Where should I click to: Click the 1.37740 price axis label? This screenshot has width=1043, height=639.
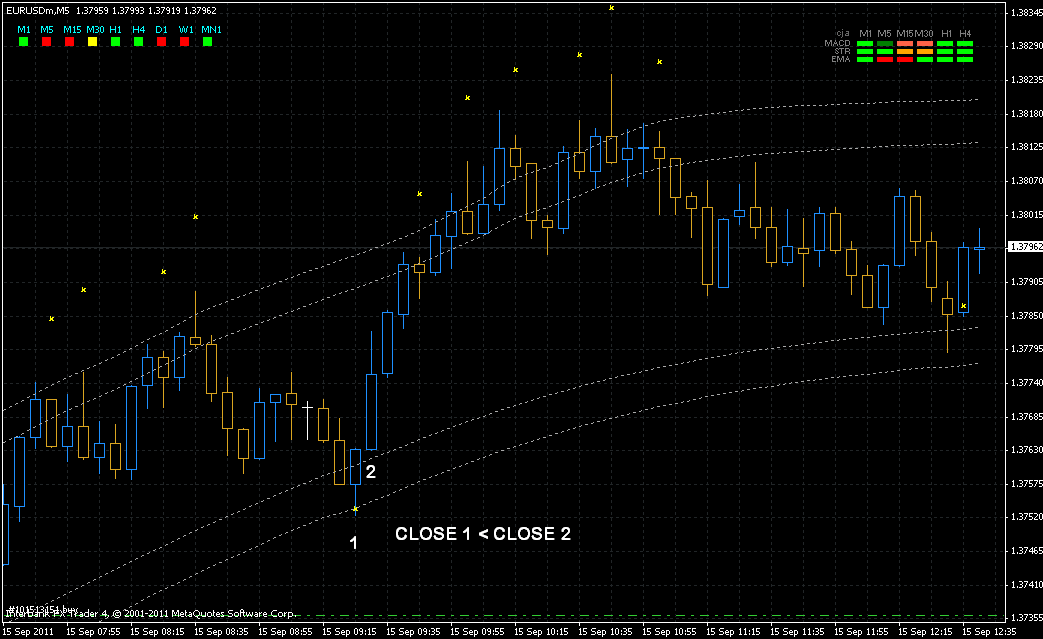[x=1026, y=382]
